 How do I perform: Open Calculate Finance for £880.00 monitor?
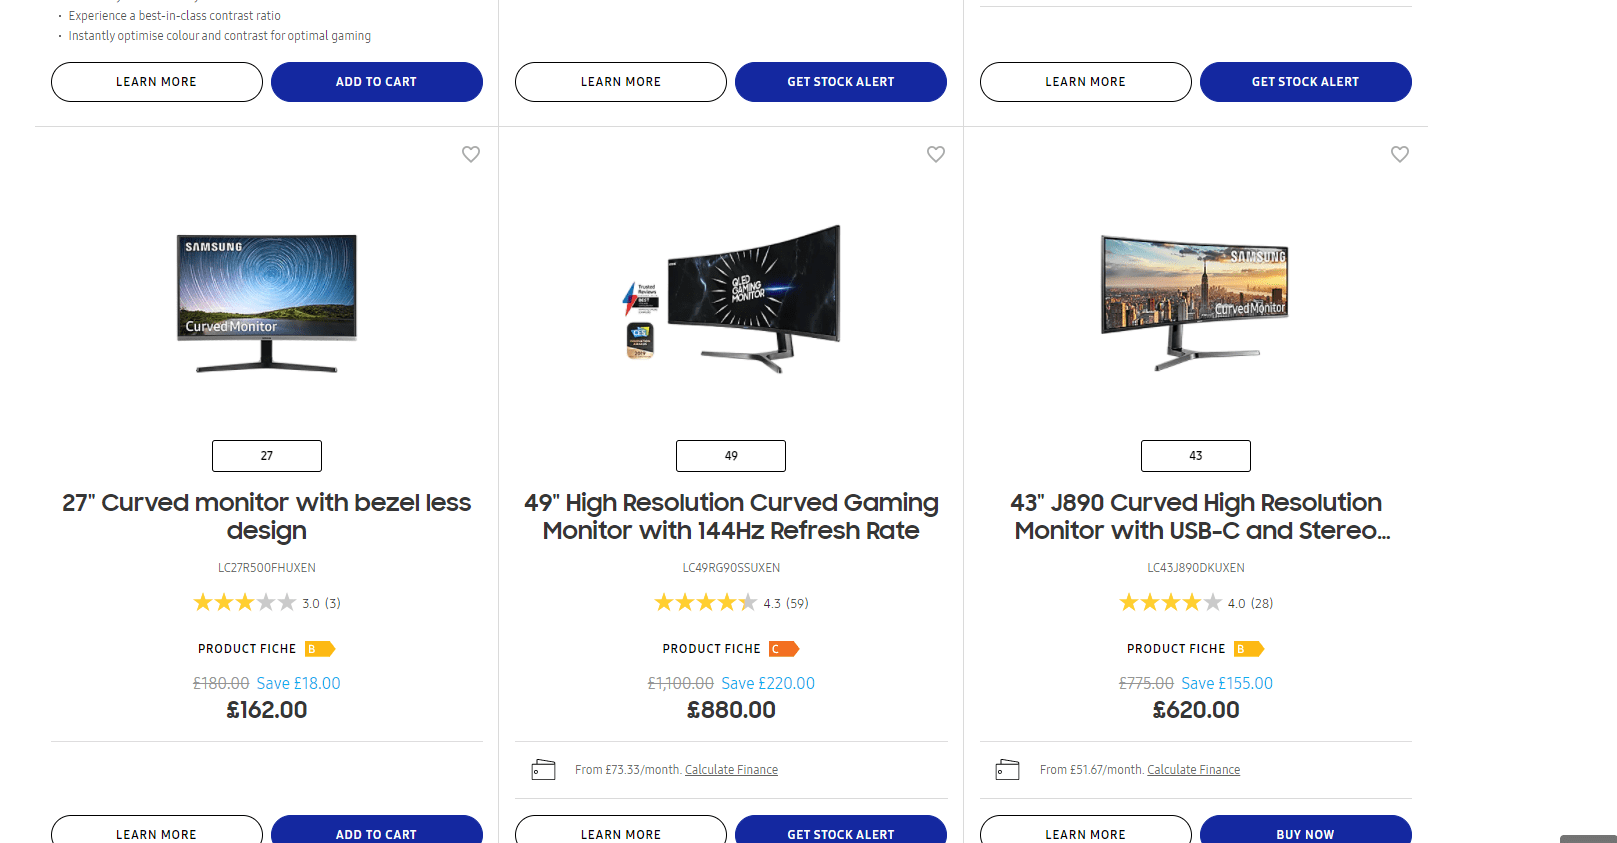(x=731, y=770)
